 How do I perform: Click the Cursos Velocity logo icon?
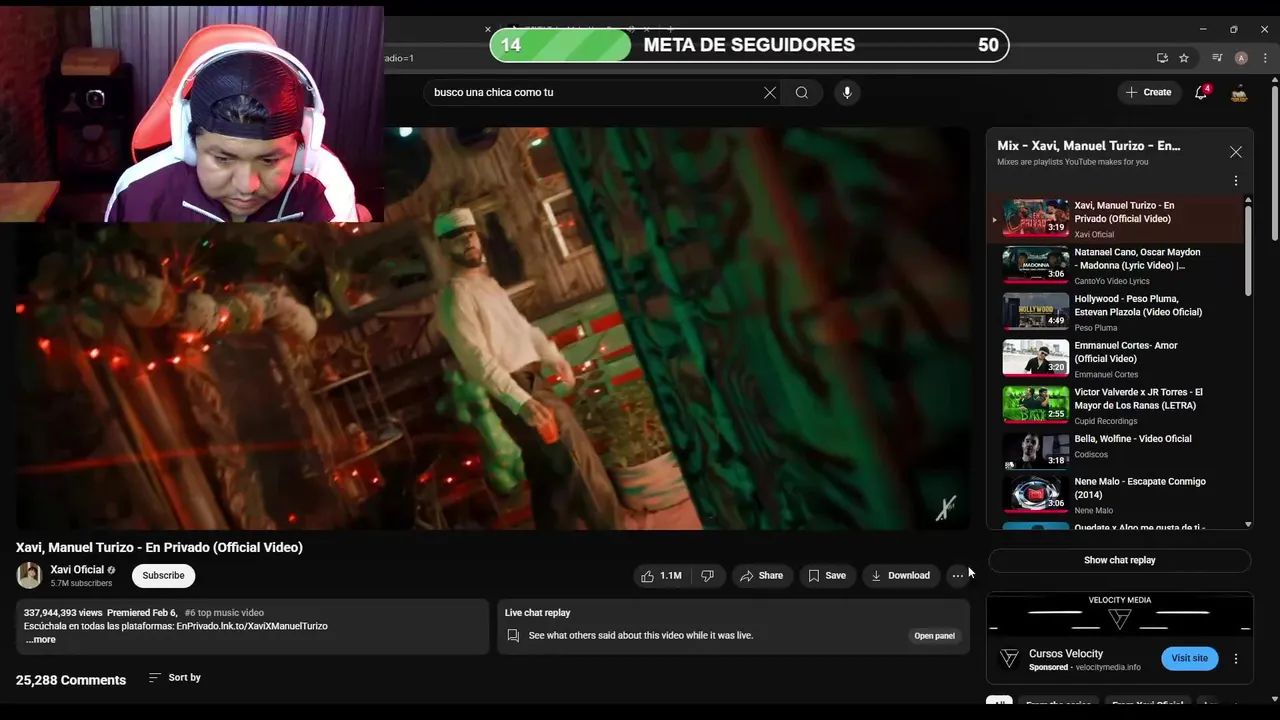(1009, 658)
